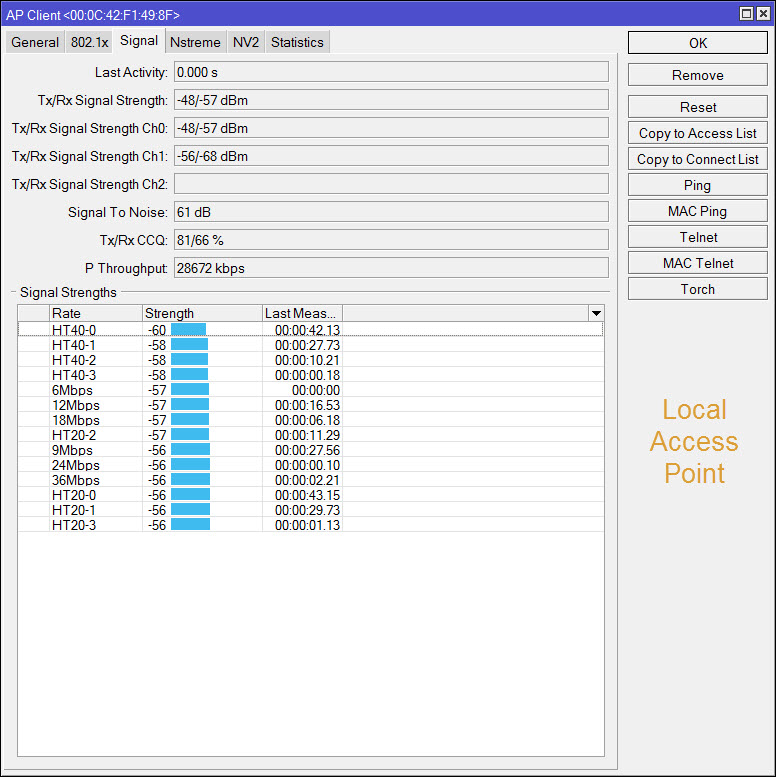Select the HT40-1 row
Screen dimensions: 776x777
(x=311, y=345)
